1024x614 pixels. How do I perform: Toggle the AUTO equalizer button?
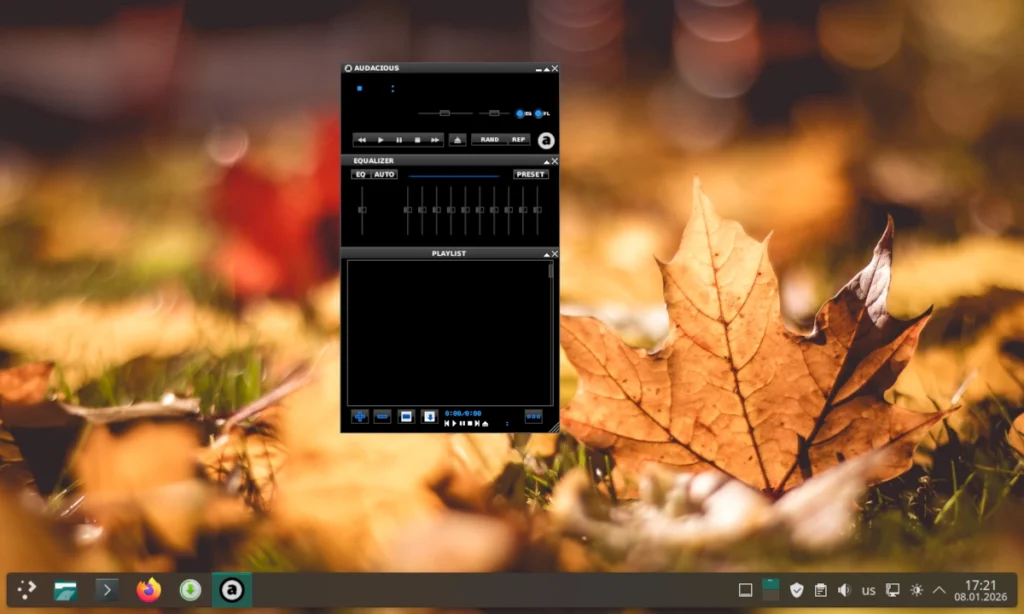tap(384, 174)
